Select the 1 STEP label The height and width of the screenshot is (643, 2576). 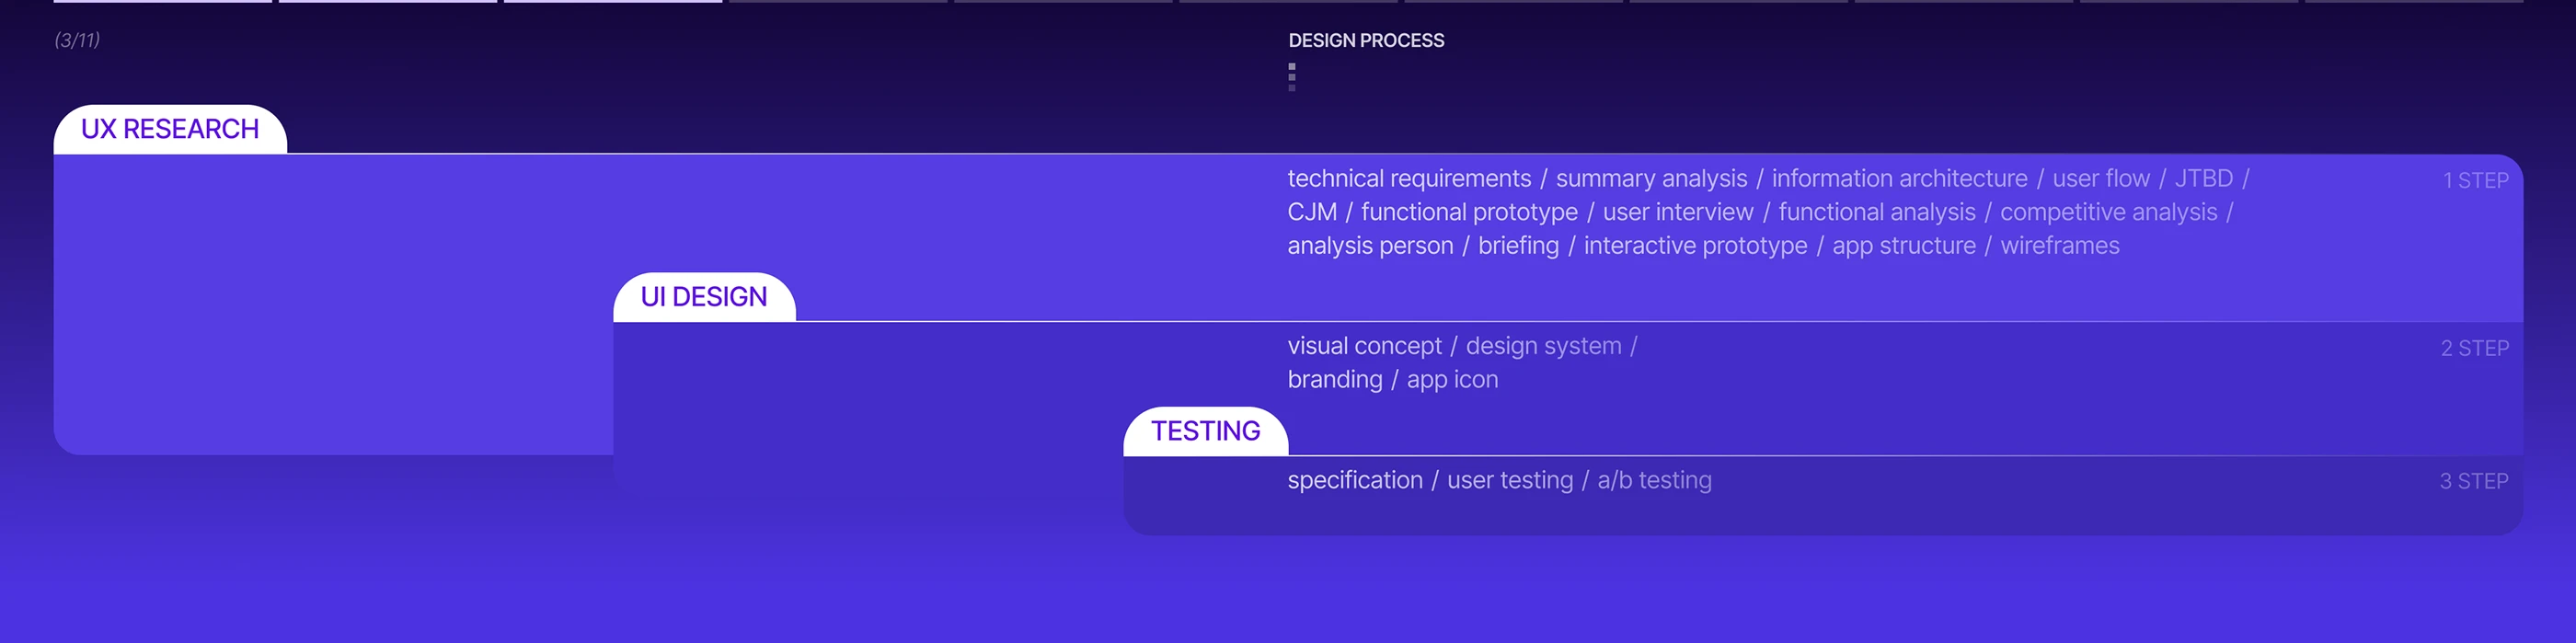(x=2475, y=181)
